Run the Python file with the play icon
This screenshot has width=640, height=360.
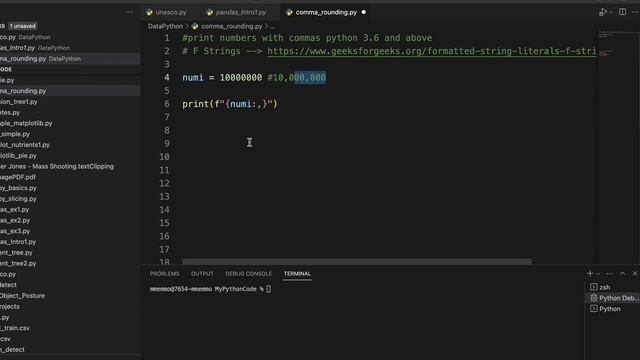pos(602,12)
